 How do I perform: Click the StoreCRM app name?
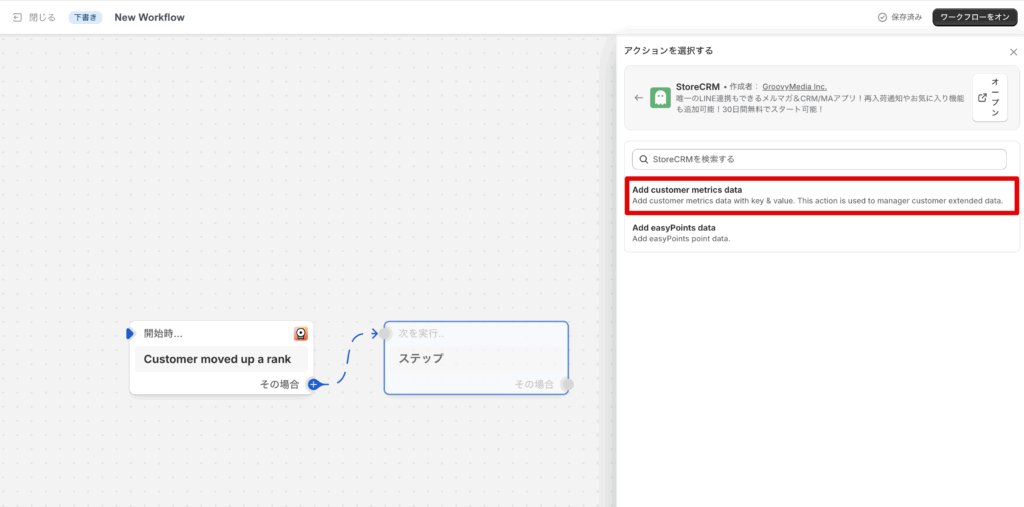coord(697,86)
